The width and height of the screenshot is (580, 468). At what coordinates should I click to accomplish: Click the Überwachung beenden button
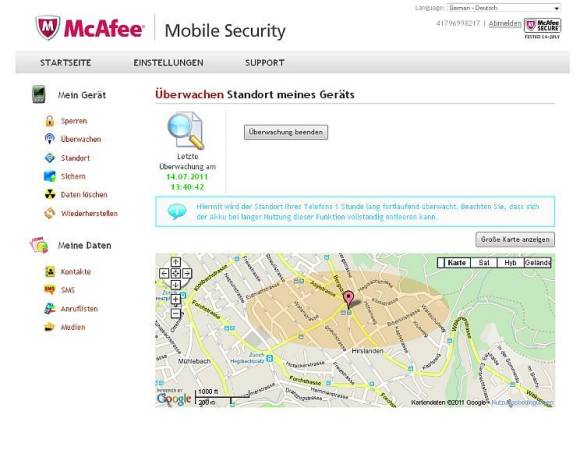click(x=286, y=132)
